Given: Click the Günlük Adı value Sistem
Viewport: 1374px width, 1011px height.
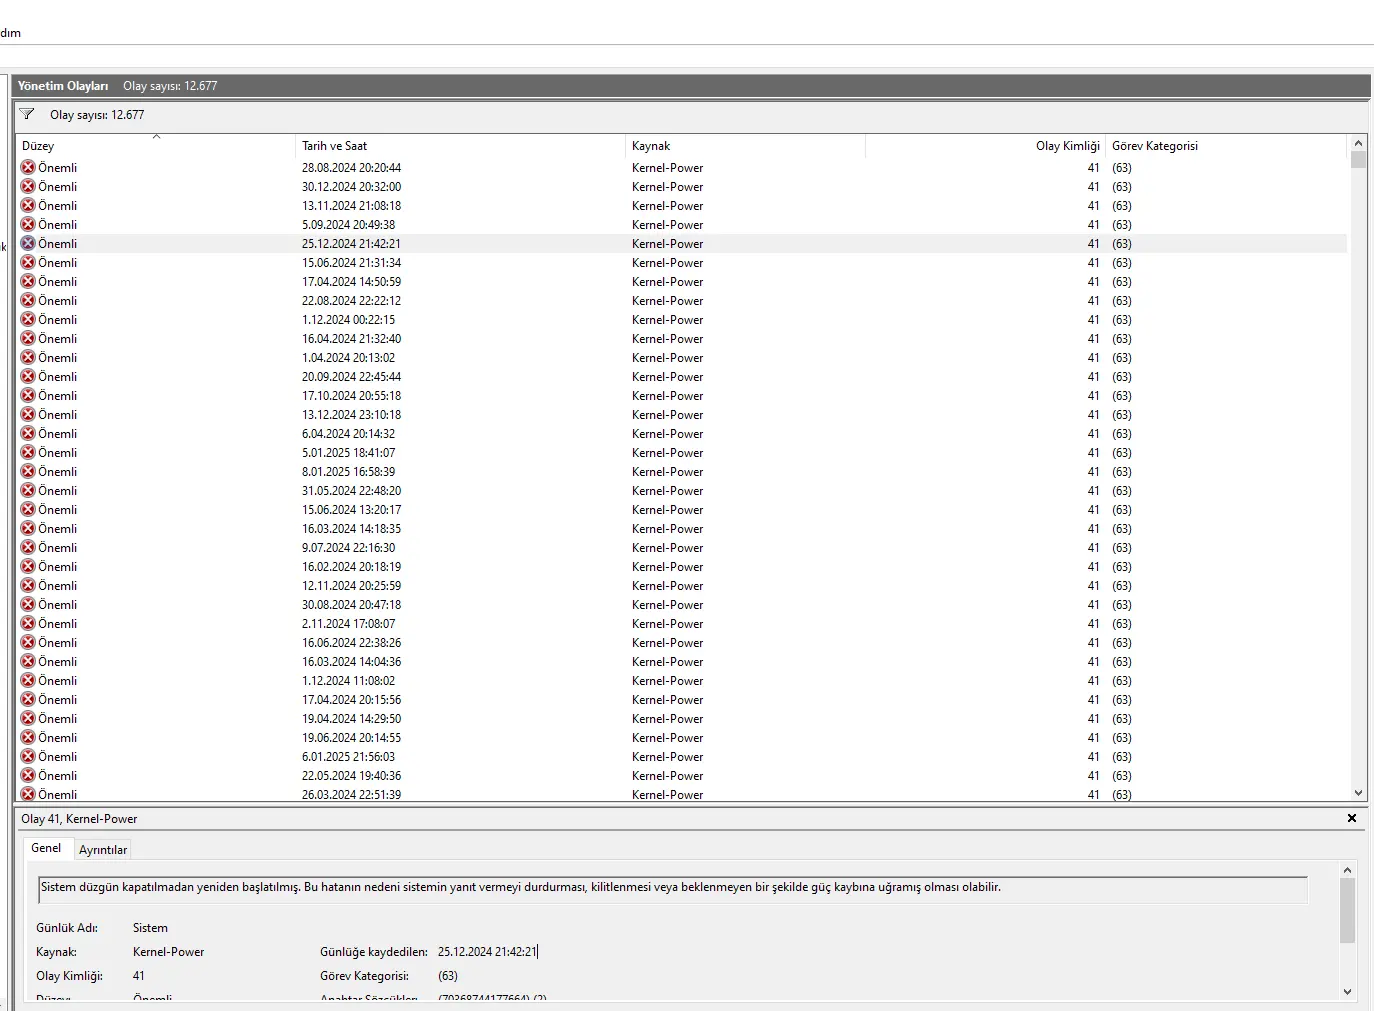Looking at the screenshot, I should pos(150,928).
